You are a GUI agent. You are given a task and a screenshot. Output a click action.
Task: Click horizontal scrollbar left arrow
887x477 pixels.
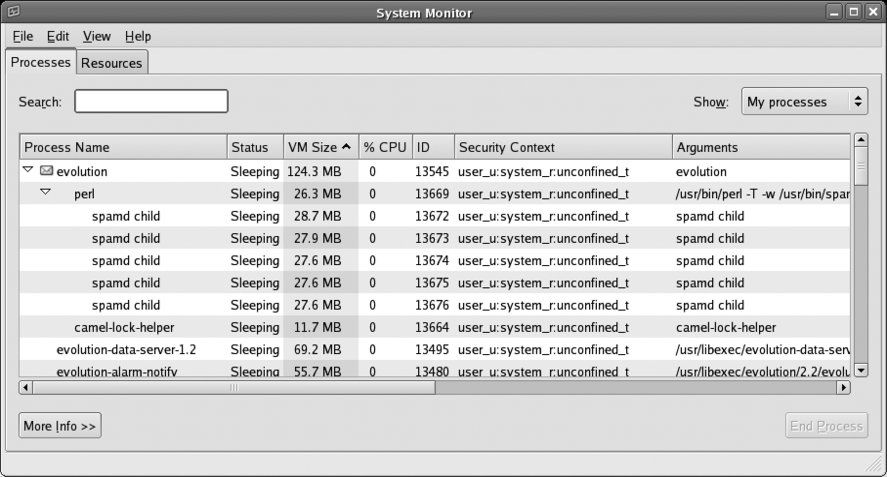pos(25,388)
